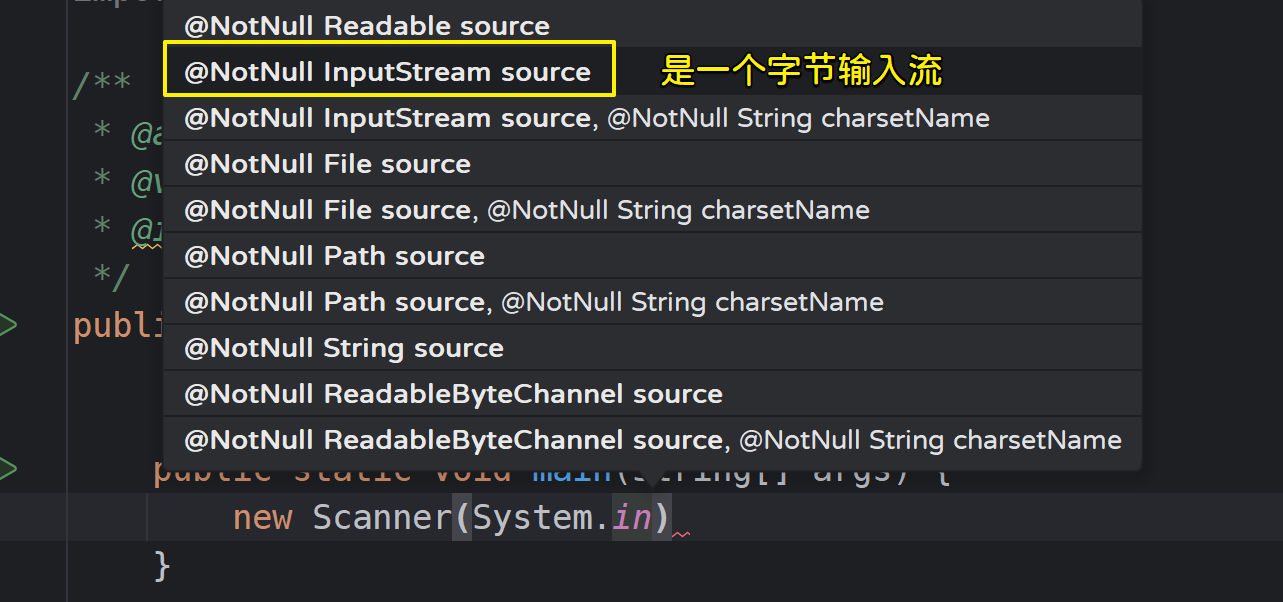Screen dimensions: 1283x602
Task: Choose InputStream source with charsetName overload
Action: pyautogui.click(x=587, y=118)
